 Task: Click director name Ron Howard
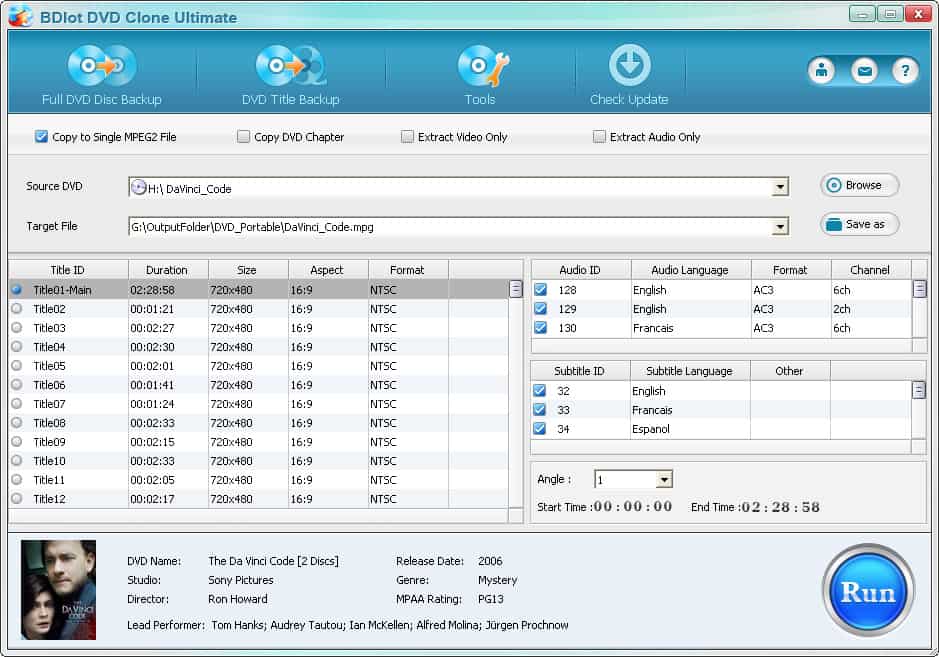pos(238,599)
